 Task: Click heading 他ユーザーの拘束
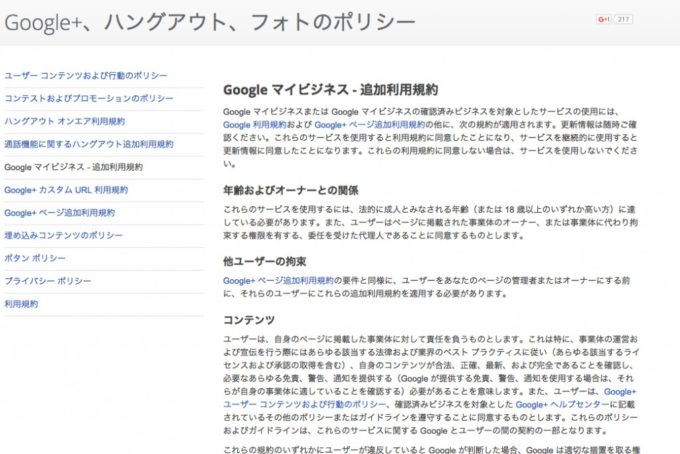point(265,261)
